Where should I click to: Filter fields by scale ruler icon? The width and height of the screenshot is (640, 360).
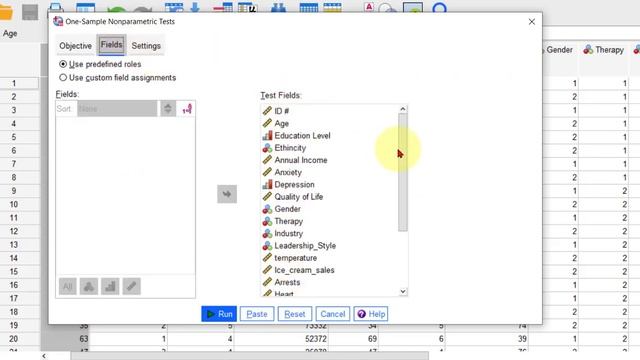[x=131, y=286]
